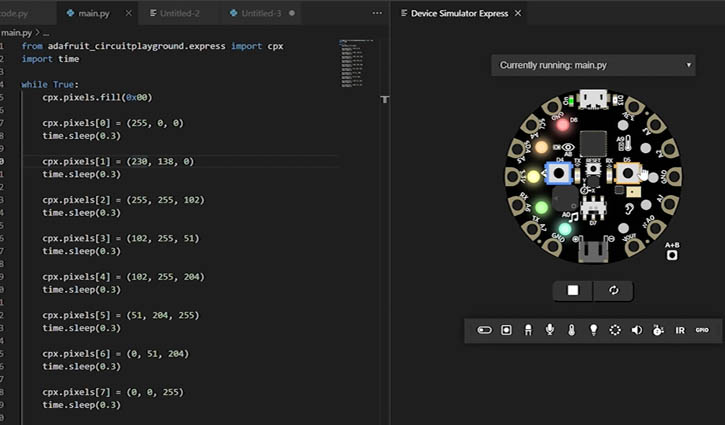Screen dimensions: 725x425
Task: Click the 'while True:' line
Action: pyautogui.click(x=50, y=85)
